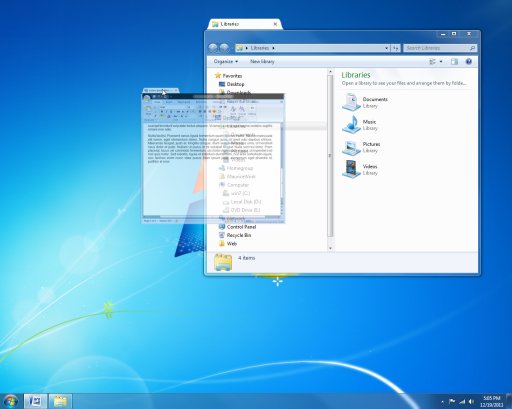Open the address bar history dropdown

point(386,48)
